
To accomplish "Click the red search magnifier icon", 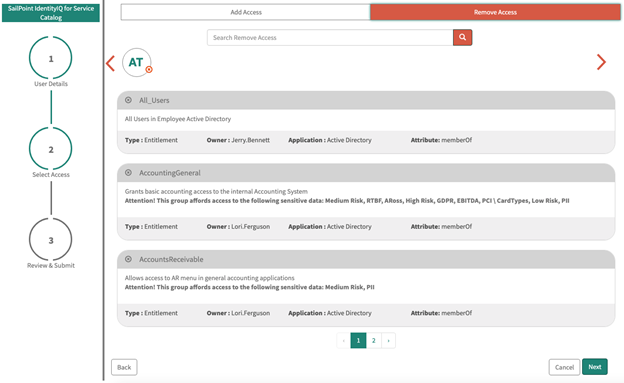I will (462, 37).
